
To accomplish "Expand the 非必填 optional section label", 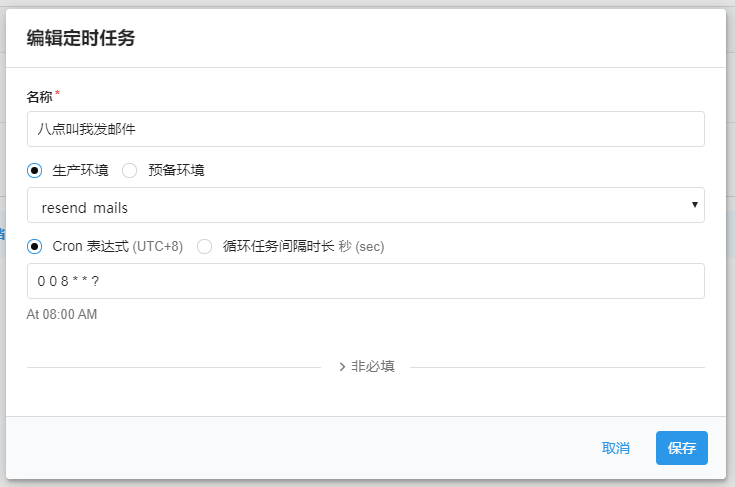I will point(373,367).
